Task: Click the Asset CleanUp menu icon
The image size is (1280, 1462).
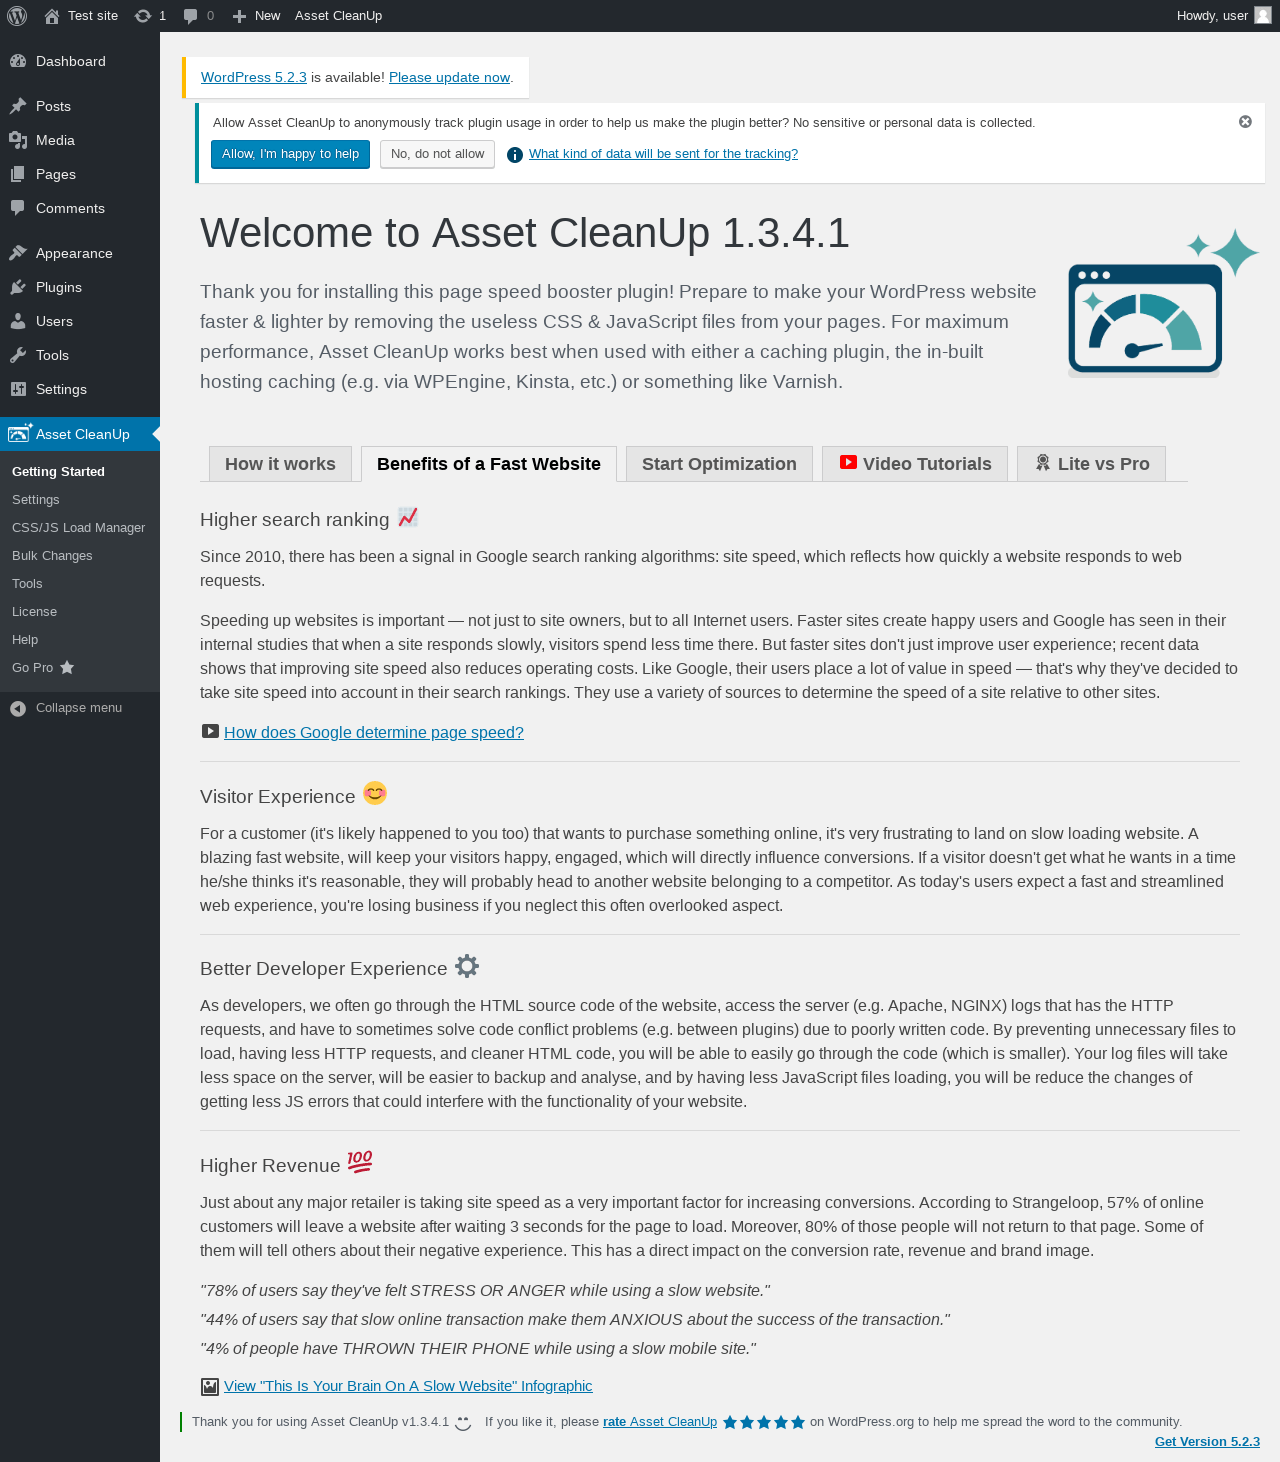Action: [x=19, y=434]
